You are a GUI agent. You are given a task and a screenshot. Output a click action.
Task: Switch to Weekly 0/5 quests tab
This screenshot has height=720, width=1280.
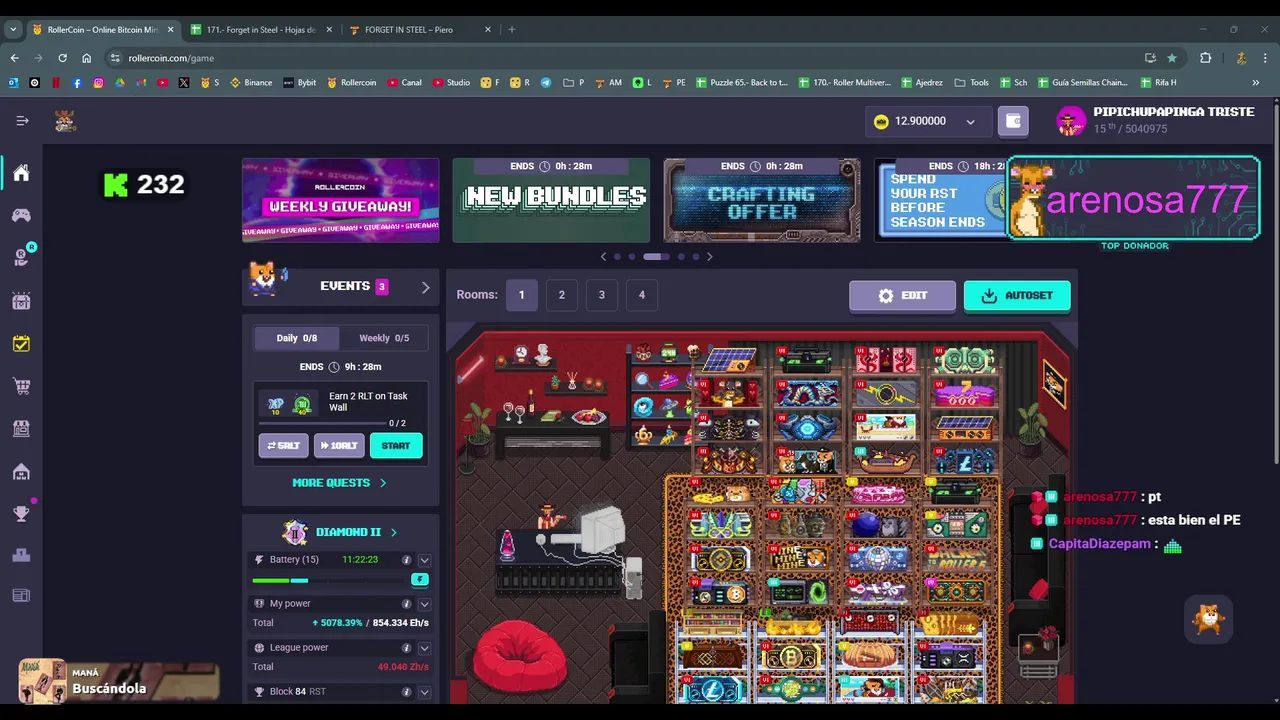tap(384, 338)
